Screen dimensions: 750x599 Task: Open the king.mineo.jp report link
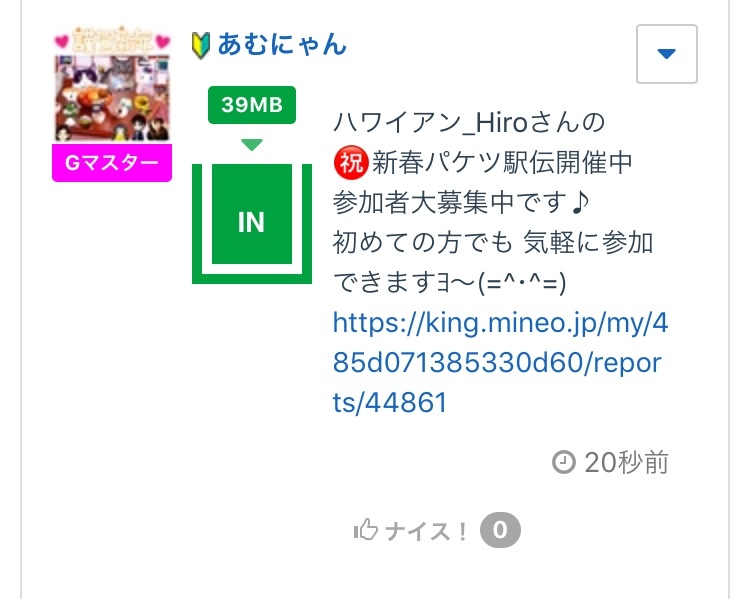click(x=500, y=362)
